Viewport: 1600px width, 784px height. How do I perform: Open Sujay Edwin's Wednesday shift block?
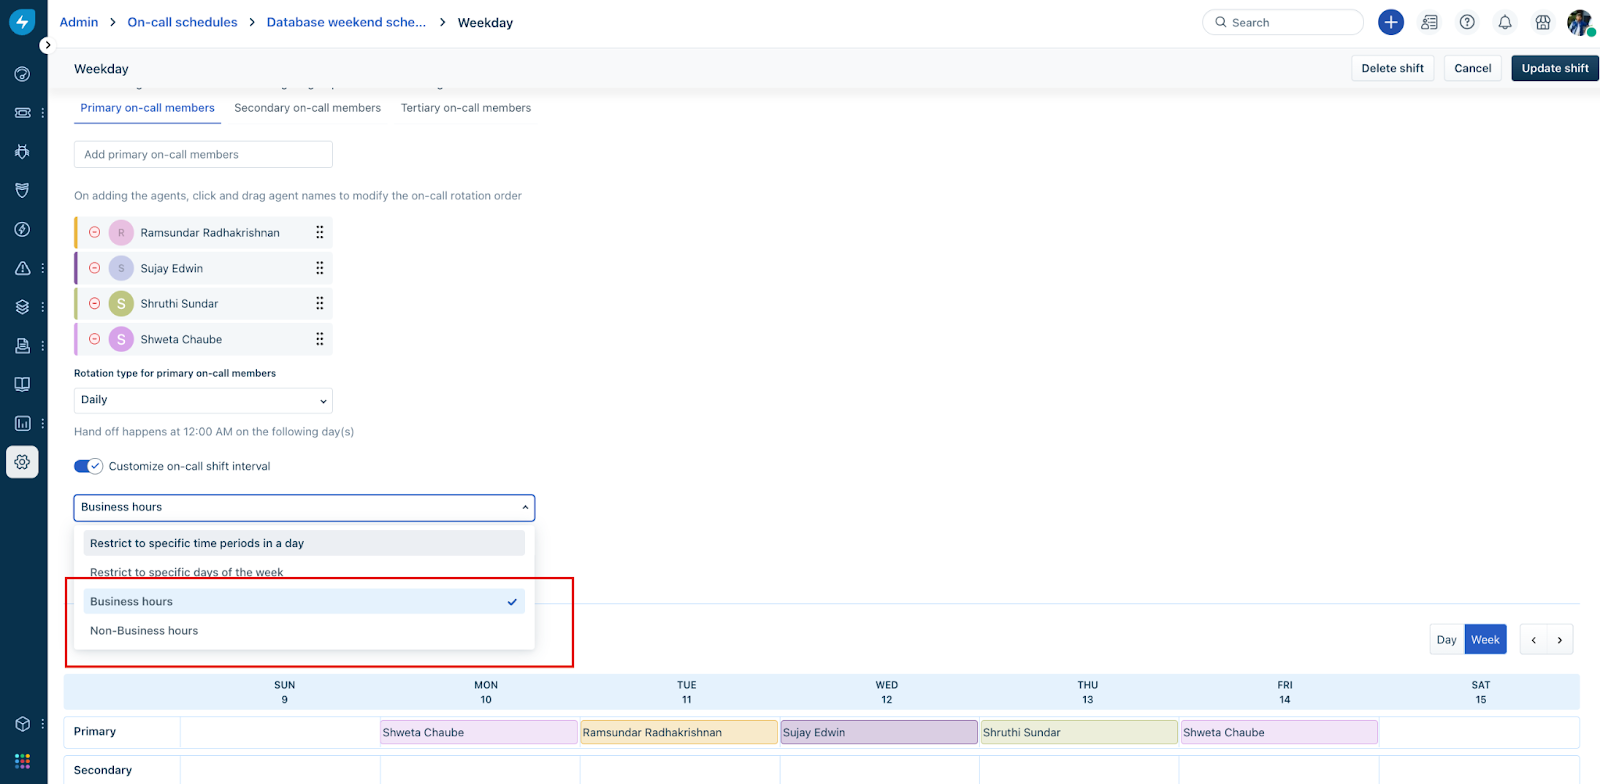click(x=879, y=732)
